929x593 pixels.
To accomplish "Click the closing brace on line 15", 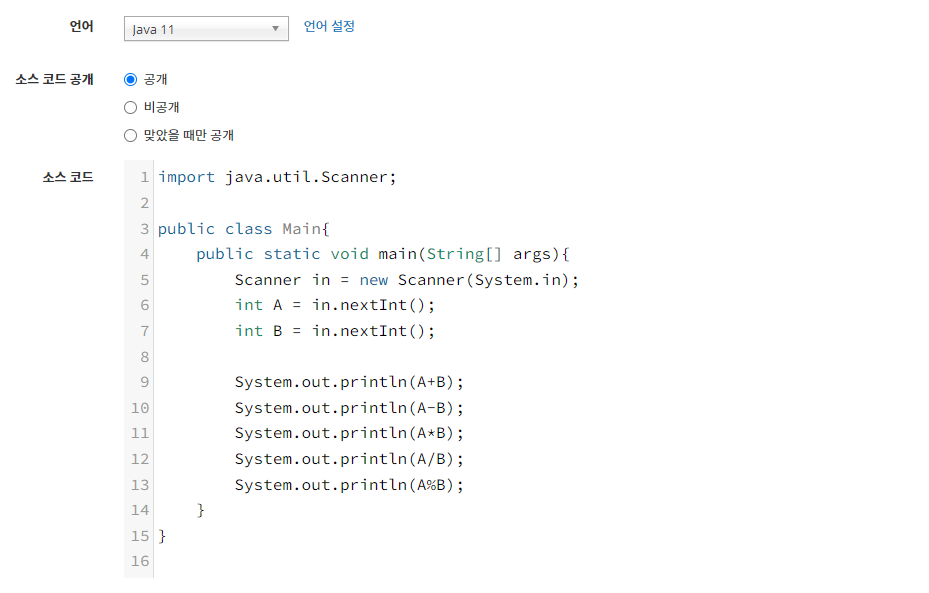I will pos(162,536).
